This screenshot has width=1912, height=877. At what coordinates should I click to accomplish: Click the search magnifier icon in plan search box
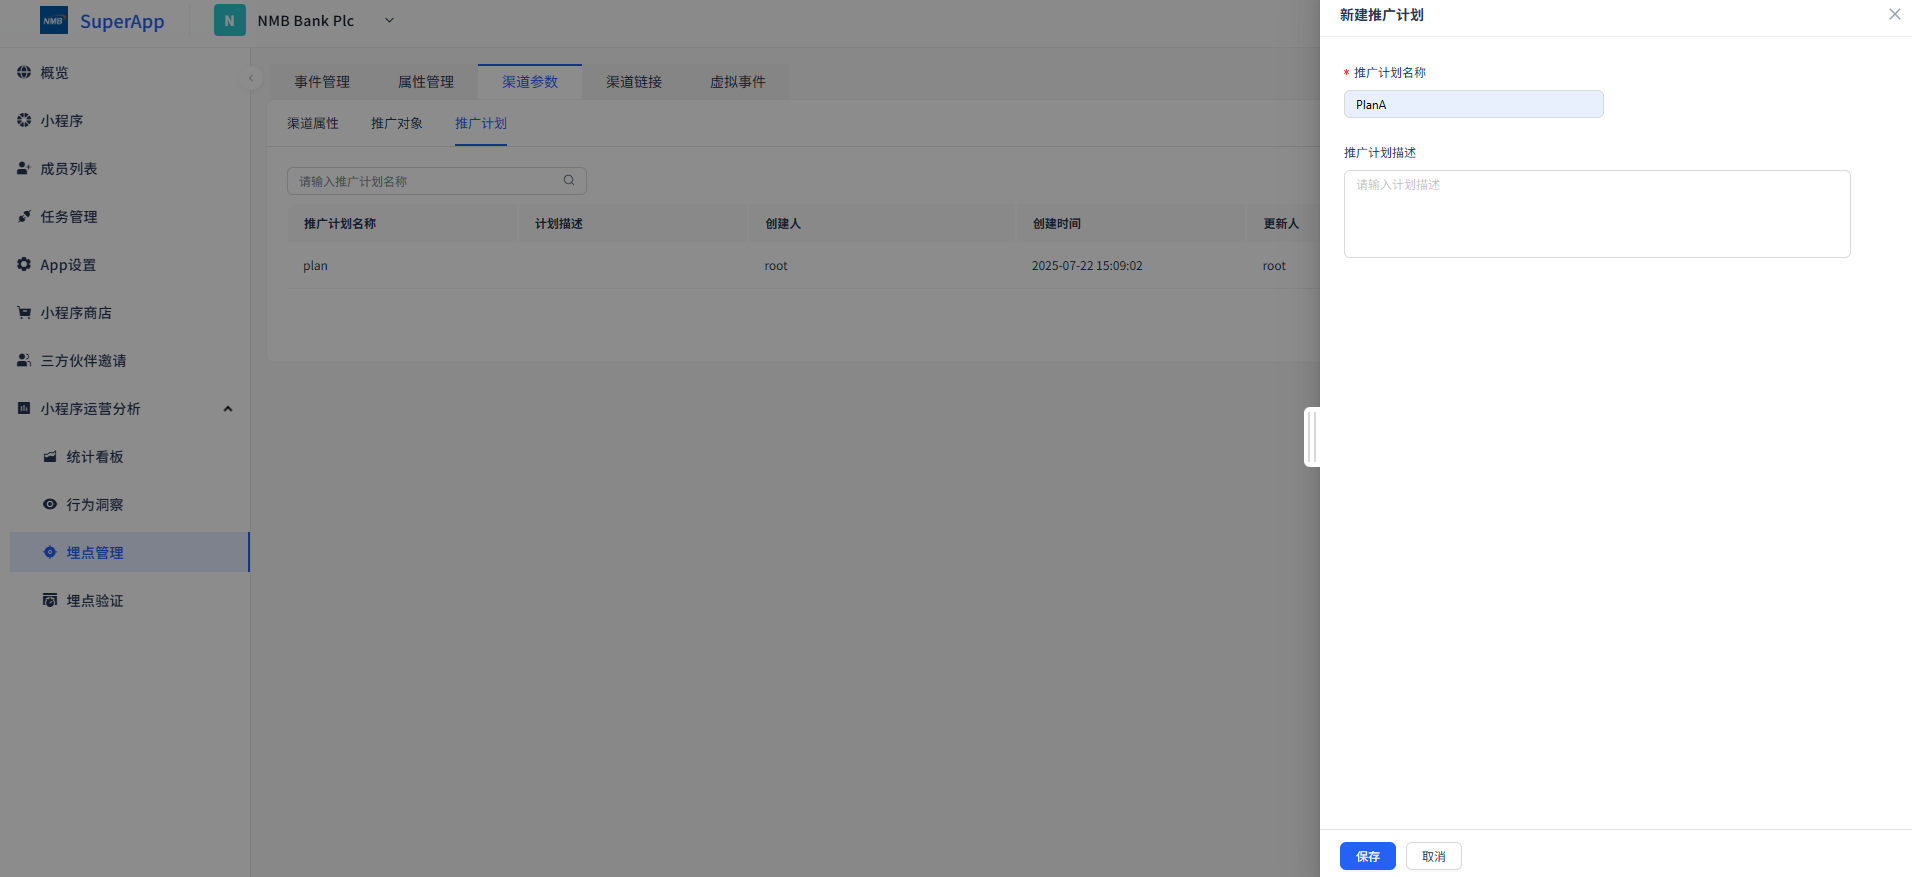[569, 180]
